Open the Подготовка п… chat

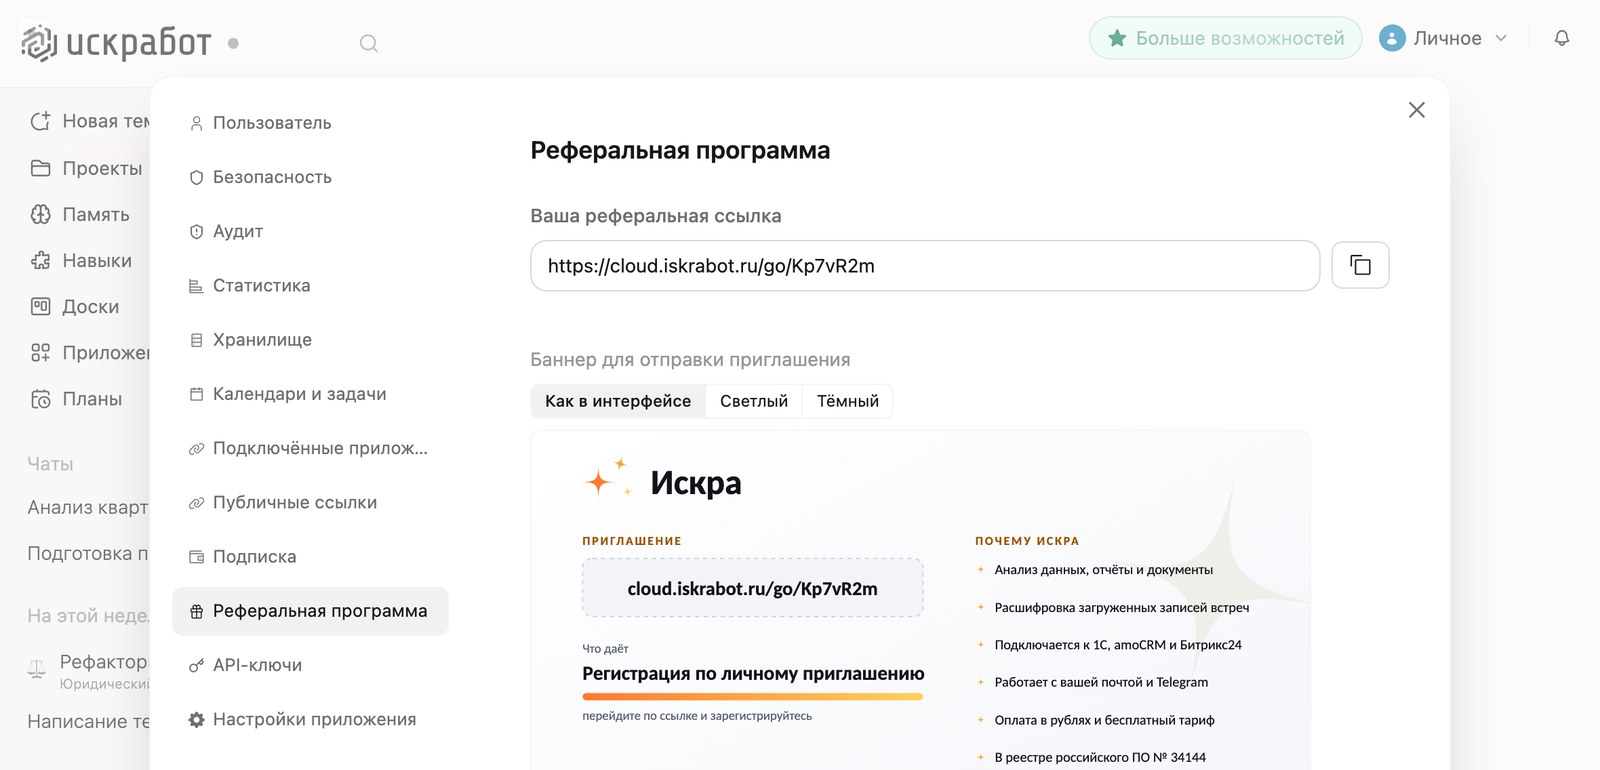(88, 553)
